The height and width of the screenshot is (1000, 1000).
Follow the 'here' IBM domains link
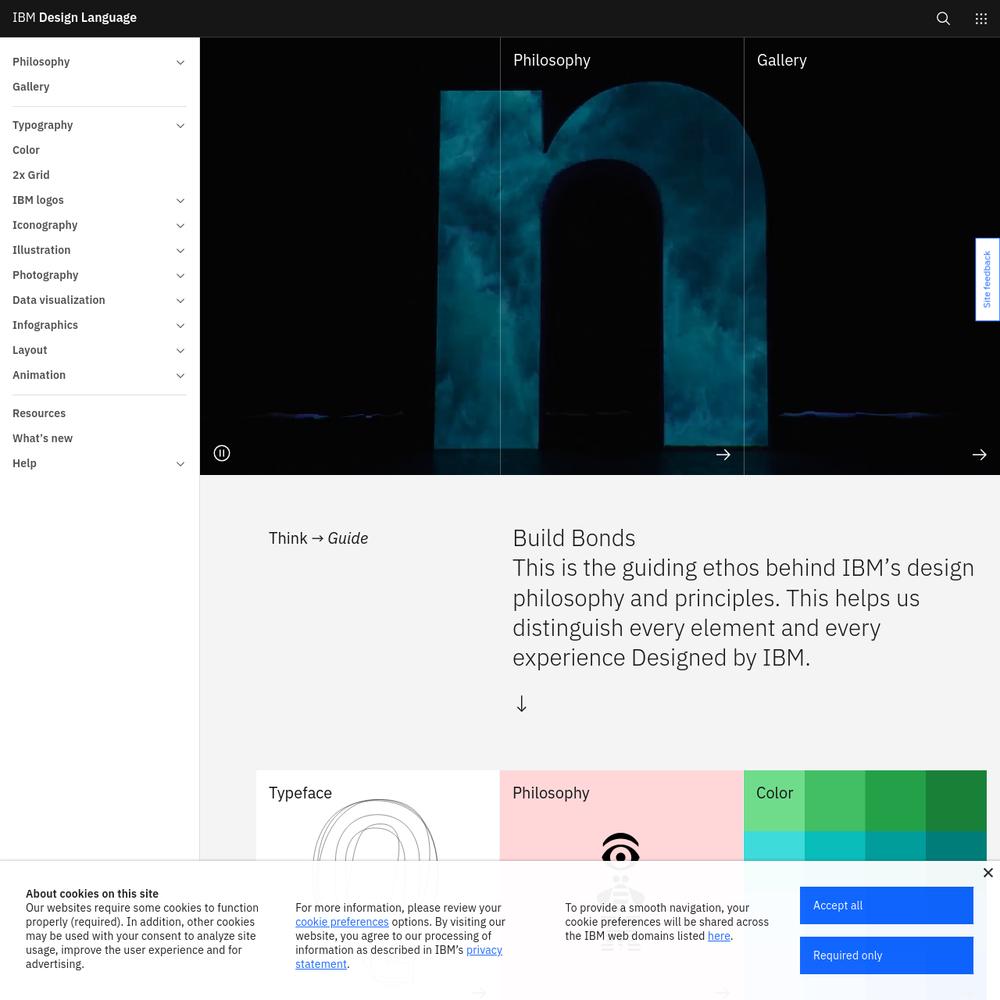coord(719,936)
